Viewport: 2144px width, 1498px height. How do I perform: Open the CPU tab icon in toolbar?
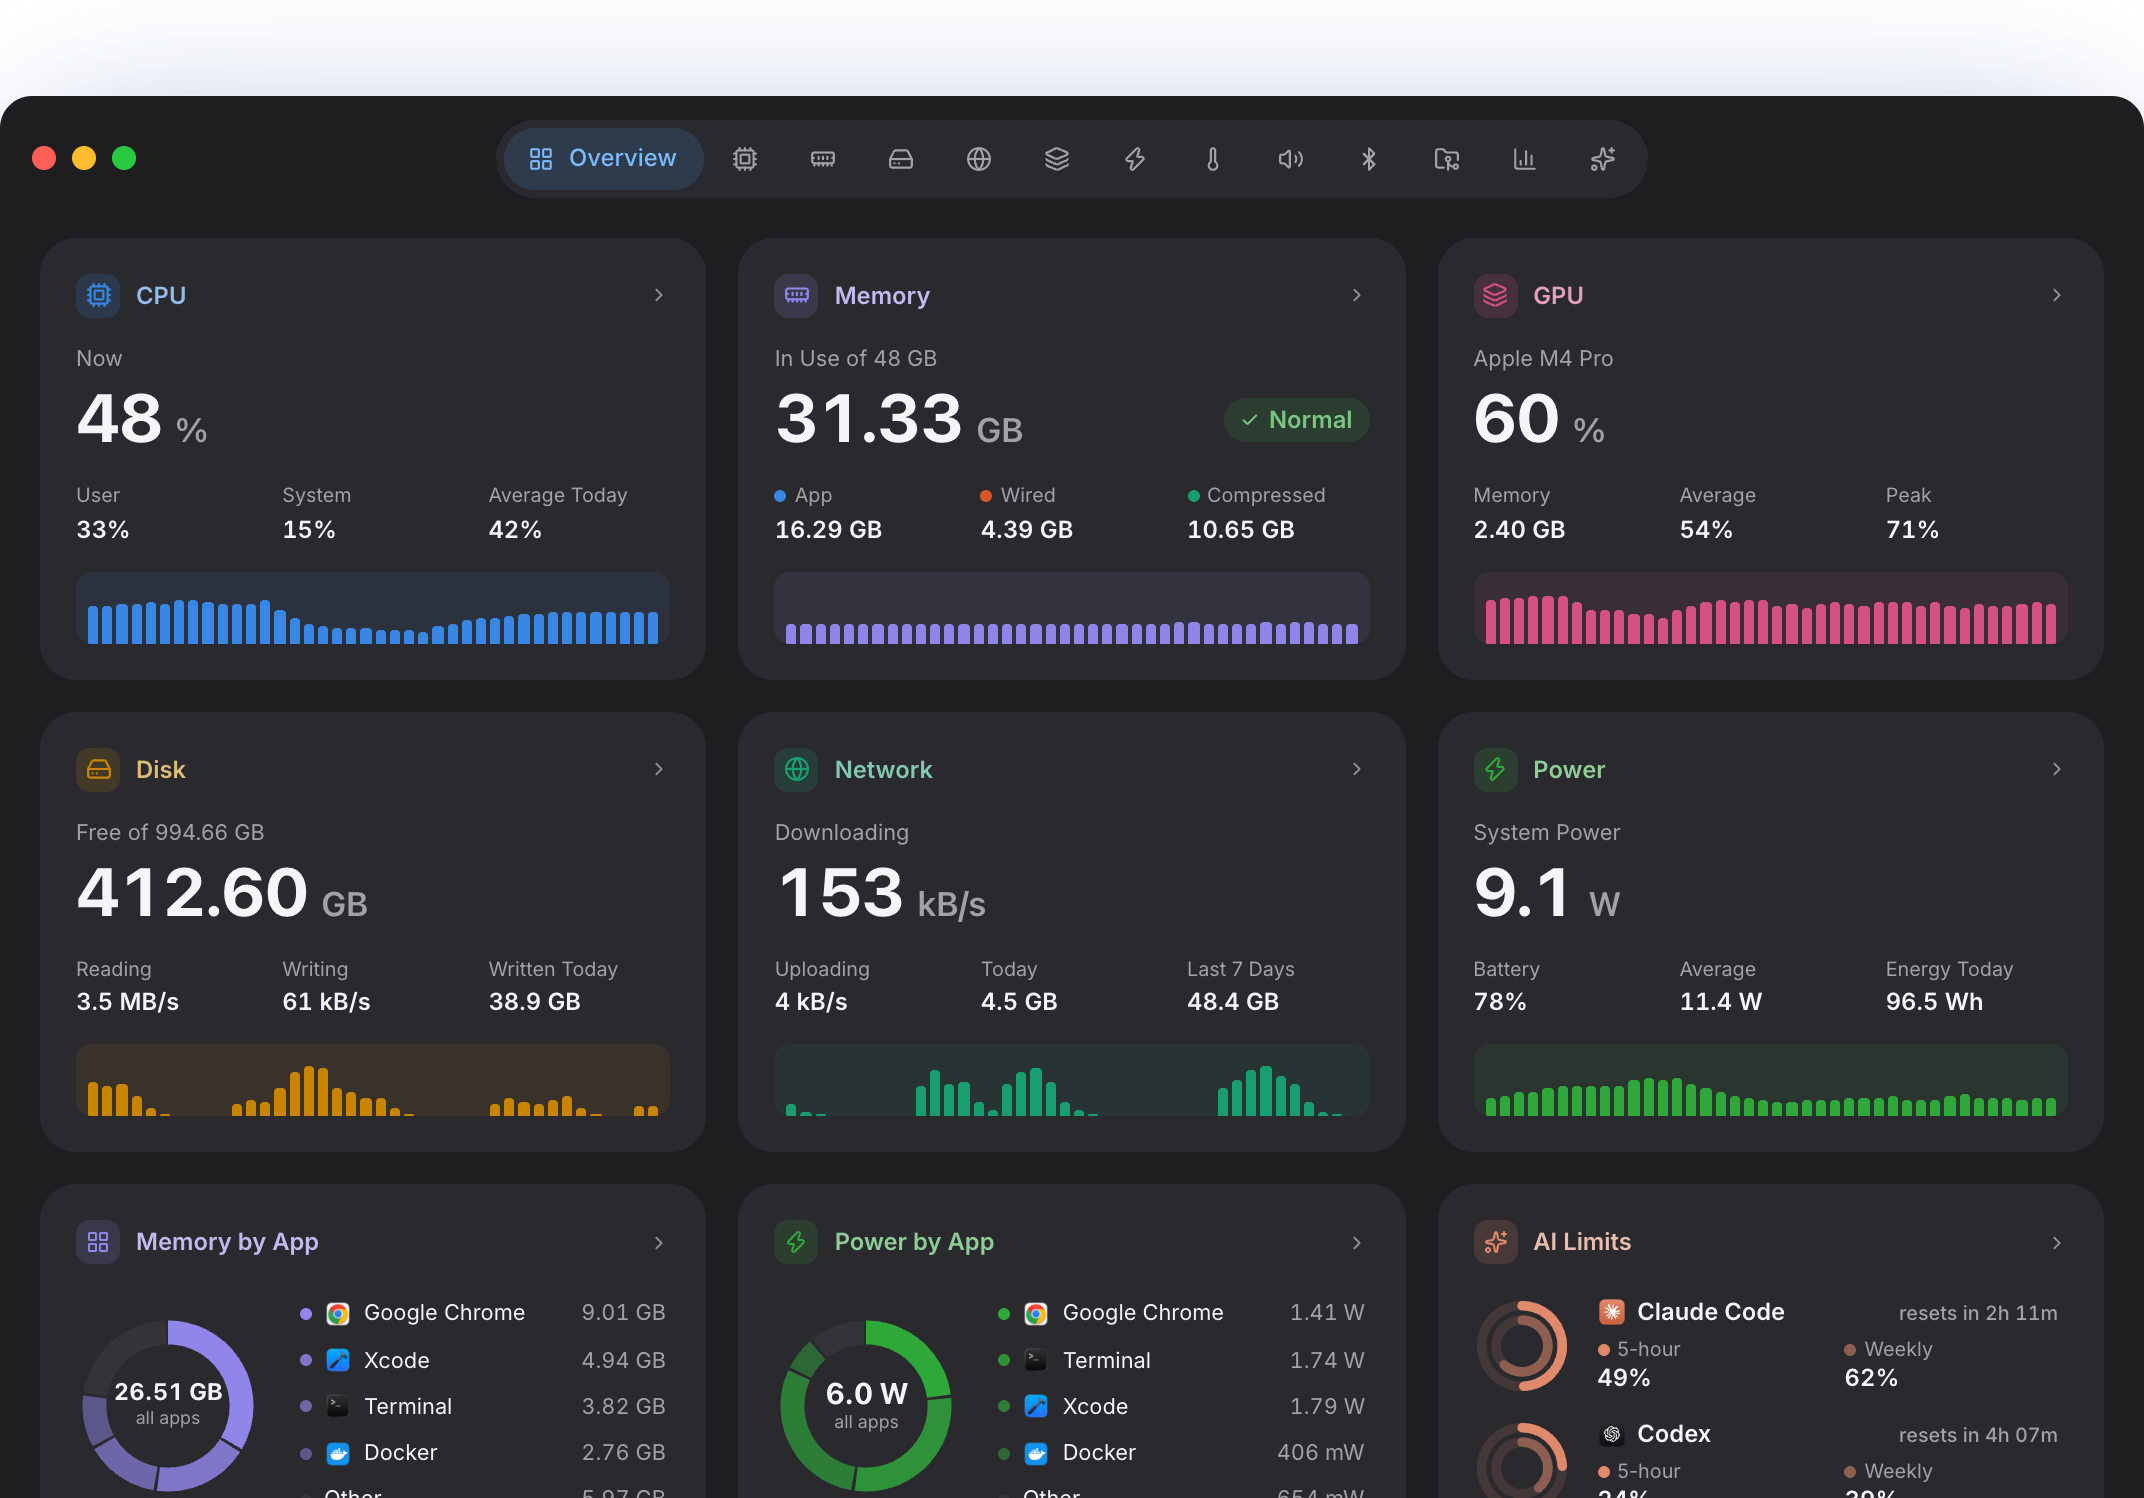pos(745,159)
